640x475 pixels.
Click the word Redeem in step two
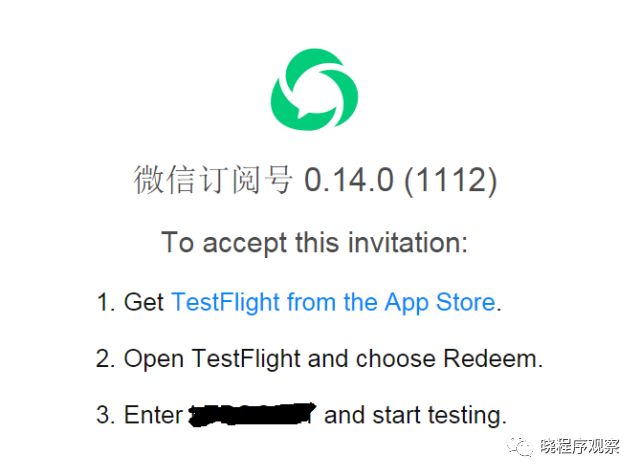coord(490,359)
